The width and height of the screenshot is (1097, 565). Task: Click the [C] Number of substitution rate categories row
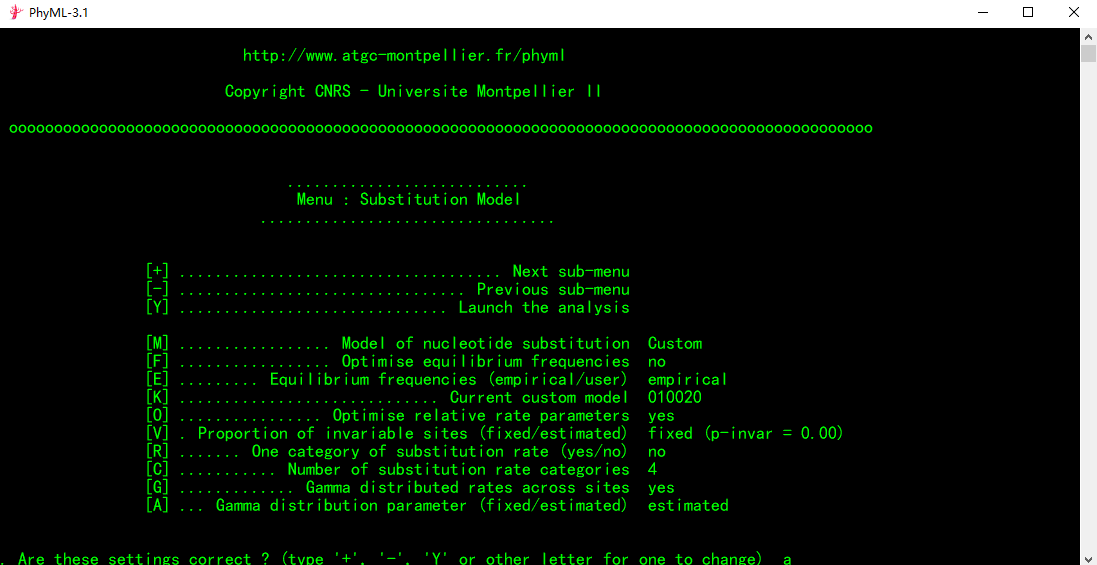click(x=402, y=469)
